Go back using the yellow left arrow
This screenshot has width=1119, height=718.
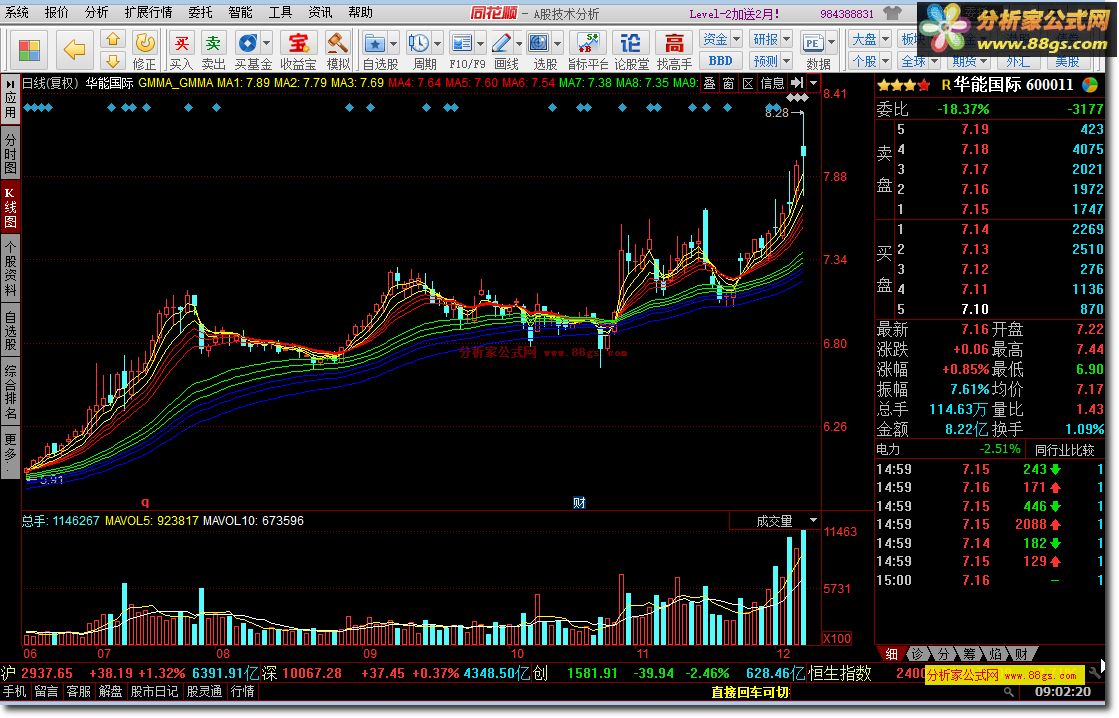tap(74, 50)
